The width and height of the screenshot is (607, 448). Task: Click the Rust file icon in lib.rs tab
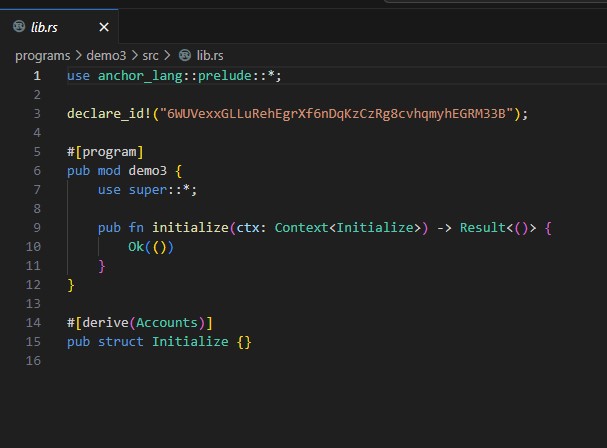(x=19, y=26)
